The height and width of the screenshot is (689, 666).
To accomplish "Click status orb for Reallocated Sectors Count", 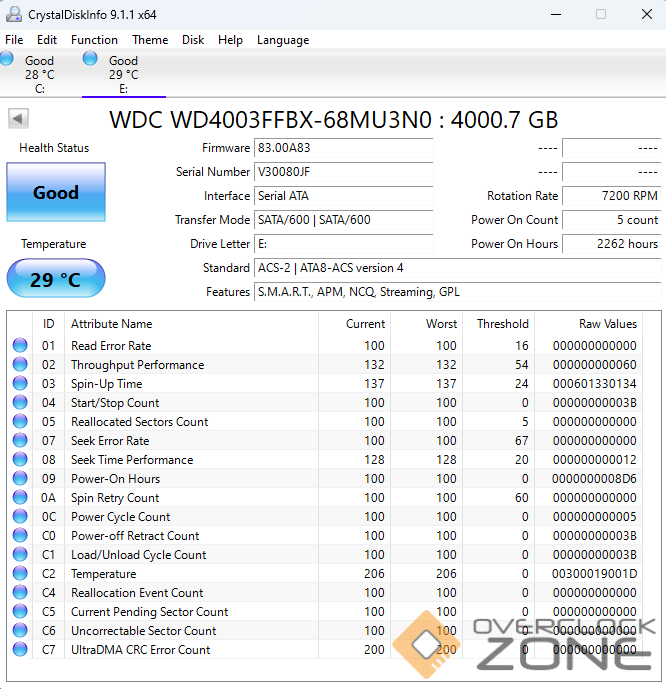I will click(20, 422).
